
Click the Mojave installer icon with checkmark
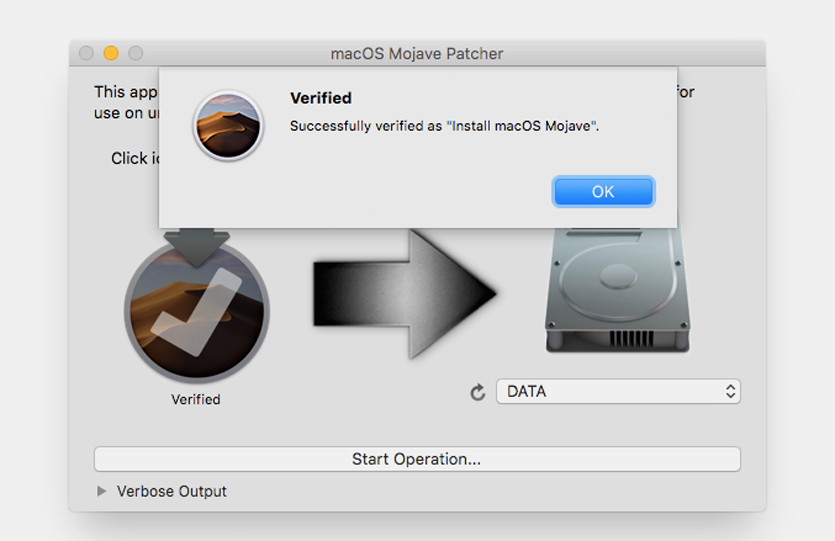pyautogui.click(x=197, y=309)
